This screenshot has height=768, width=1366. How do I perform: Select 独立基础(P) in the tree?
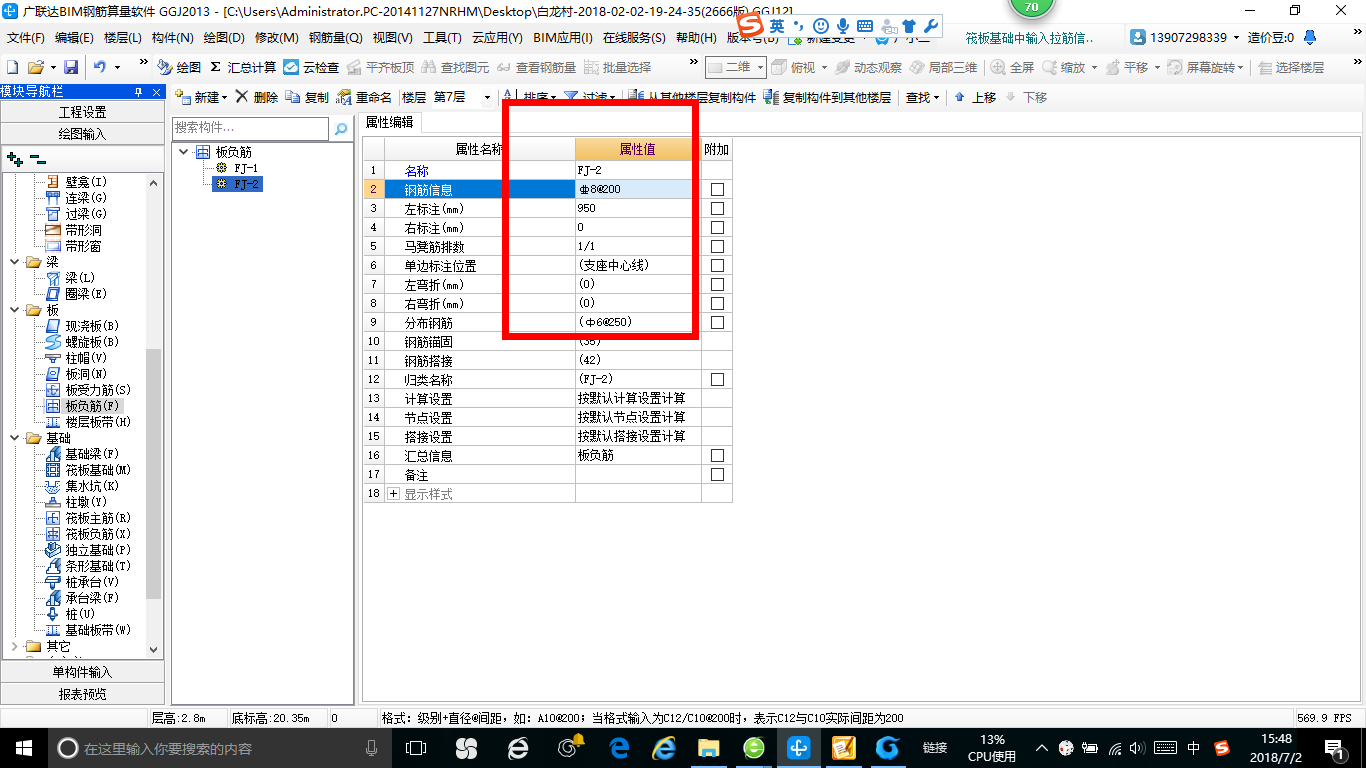(x=98, y=550)
